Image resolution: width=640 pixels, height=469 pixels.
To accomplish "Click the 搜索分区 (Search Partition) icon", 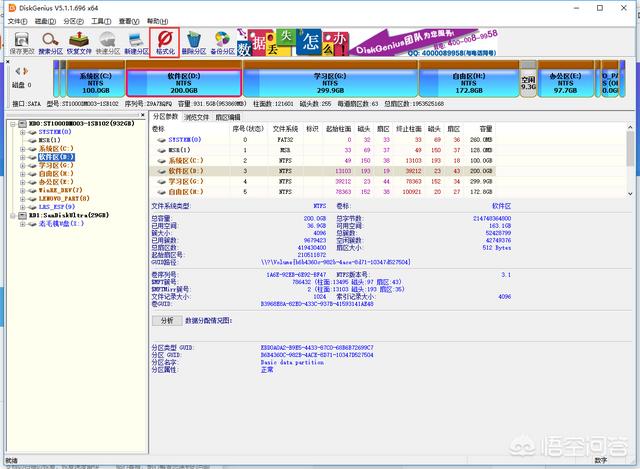I will (50, 40).
